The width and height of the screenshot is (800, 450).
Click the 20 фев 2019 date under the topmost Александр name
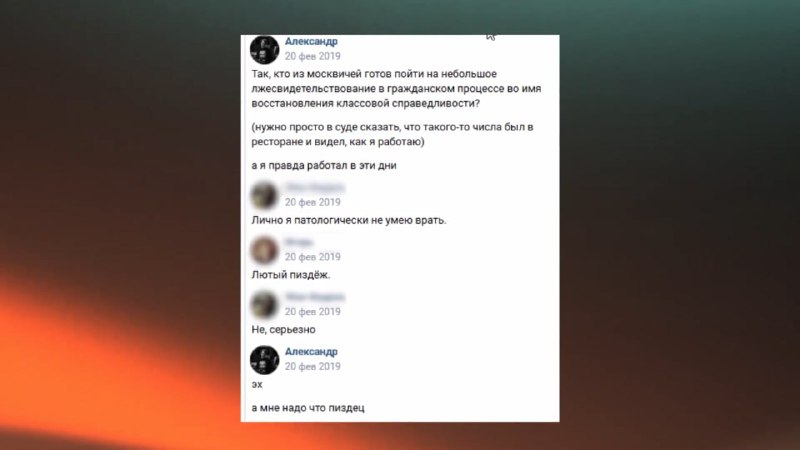pyautogui.click(x=313, y=56)
